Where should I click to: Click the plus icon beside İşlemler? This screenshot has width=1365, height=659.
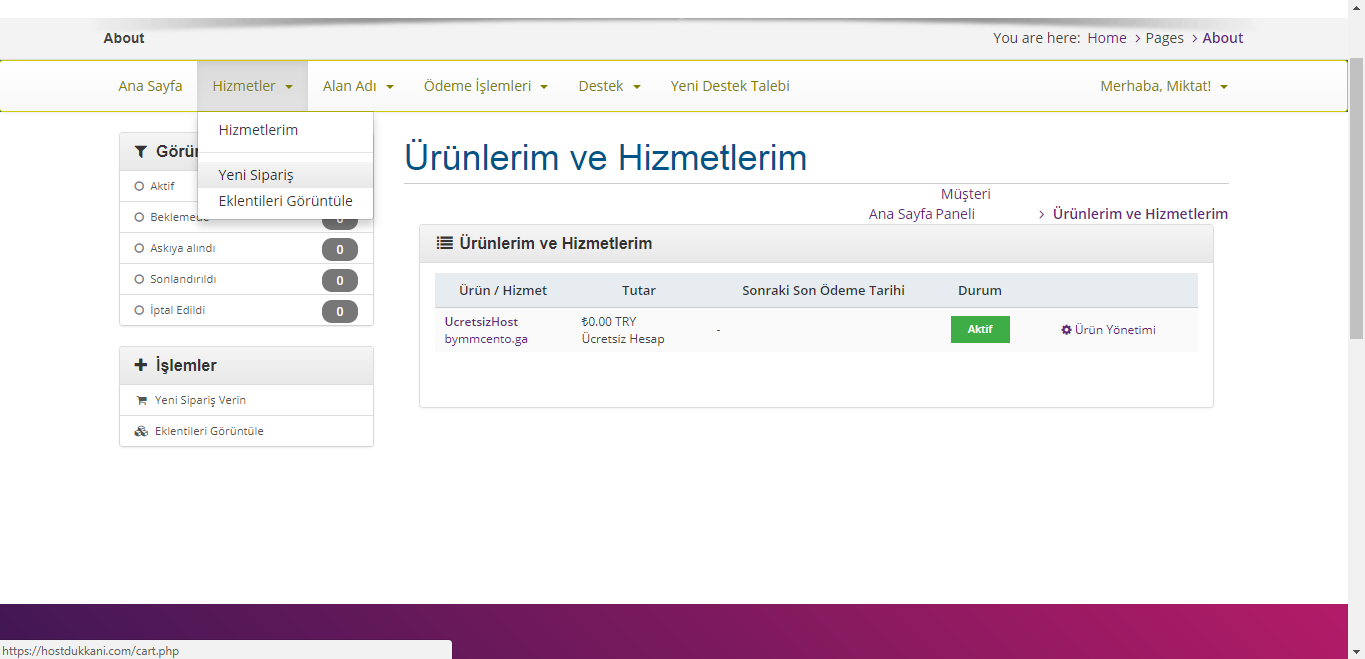pos(141,366)
